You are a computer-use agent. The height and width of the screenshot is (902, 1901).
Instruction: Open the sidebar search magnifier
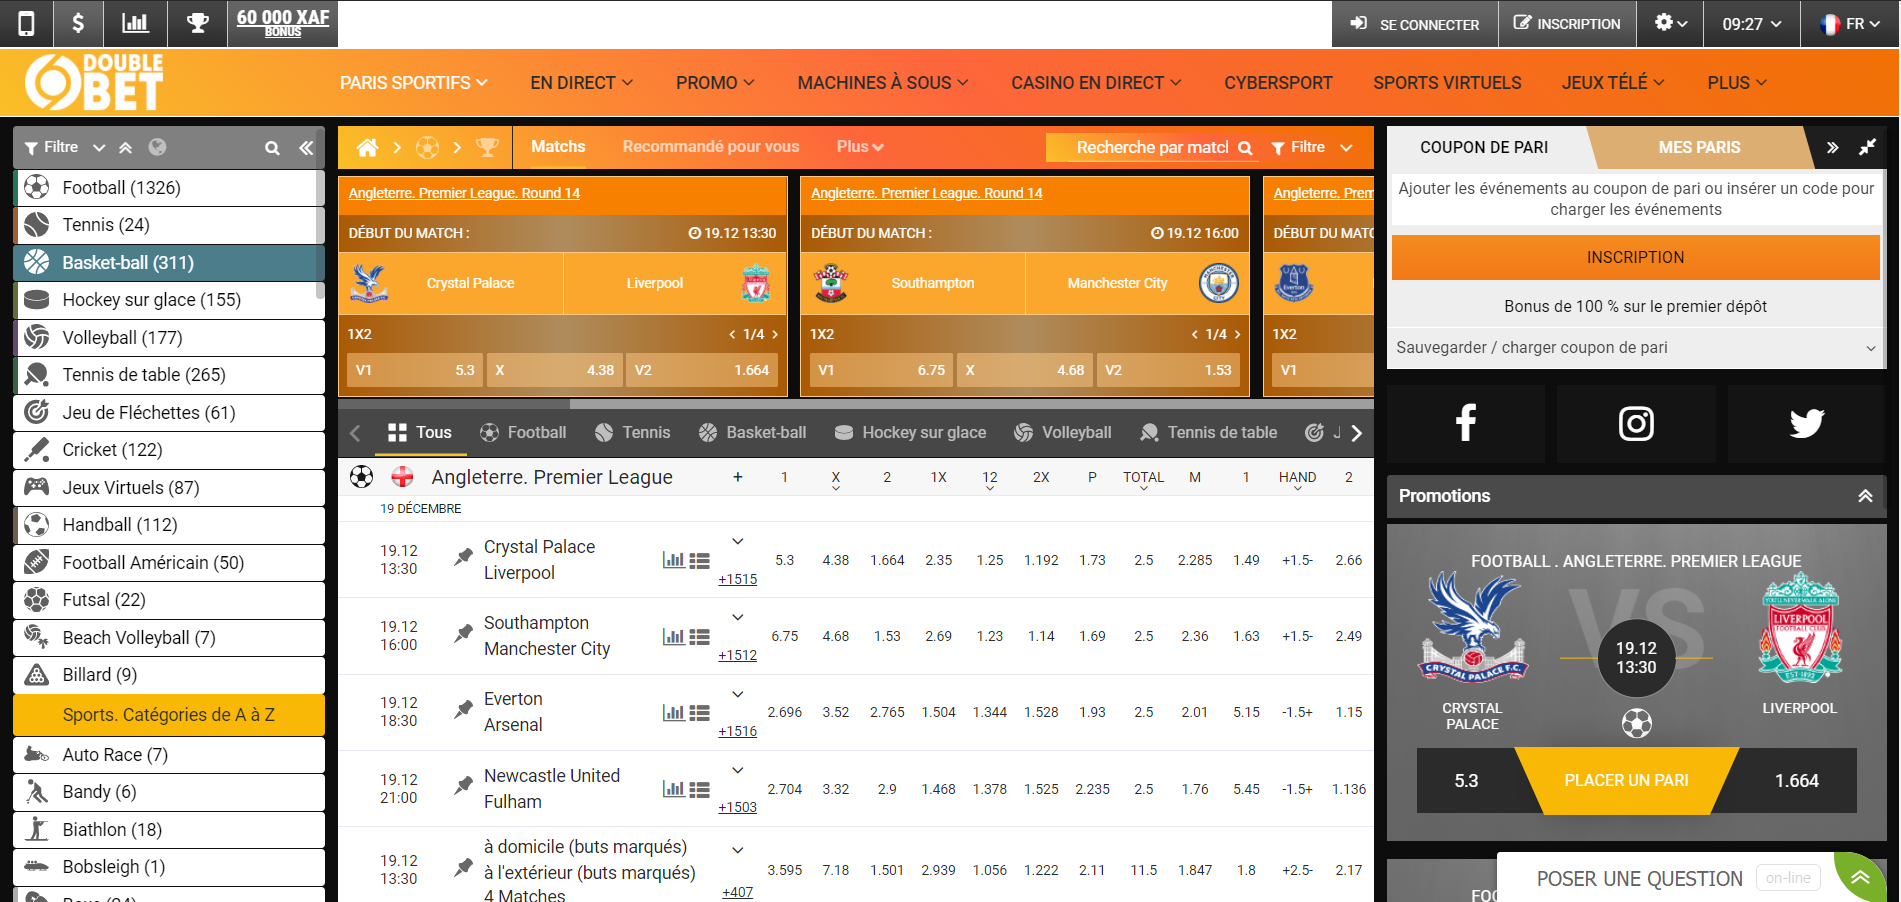pyautogui.click(x=272, y=148)
